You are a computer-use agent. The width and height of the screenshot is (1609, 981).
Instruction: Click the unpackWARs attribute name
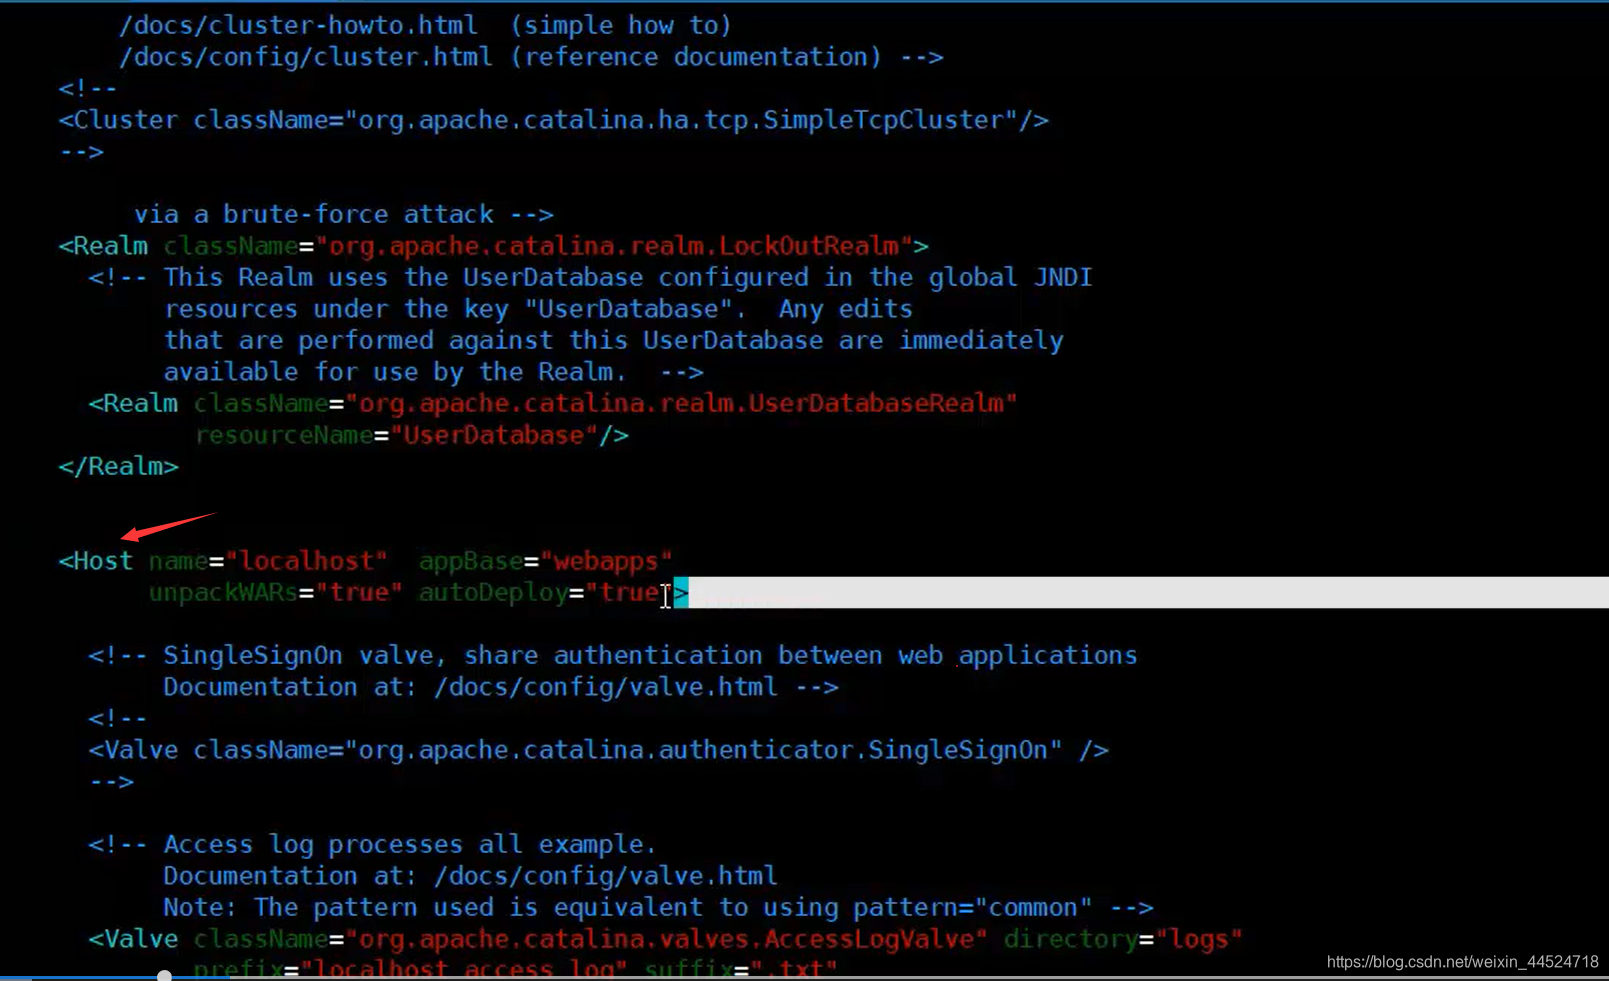[x=223, y=593]
